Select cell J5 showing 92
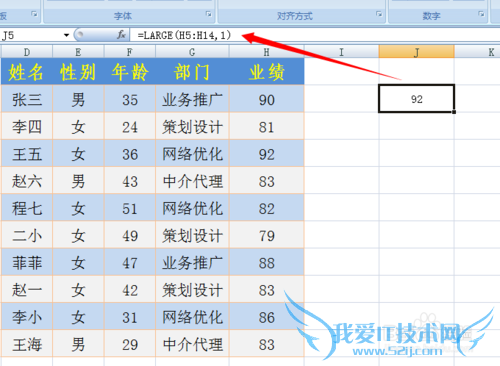The height and width of the screenshot is (366, 500). click(x=417, y=99)
